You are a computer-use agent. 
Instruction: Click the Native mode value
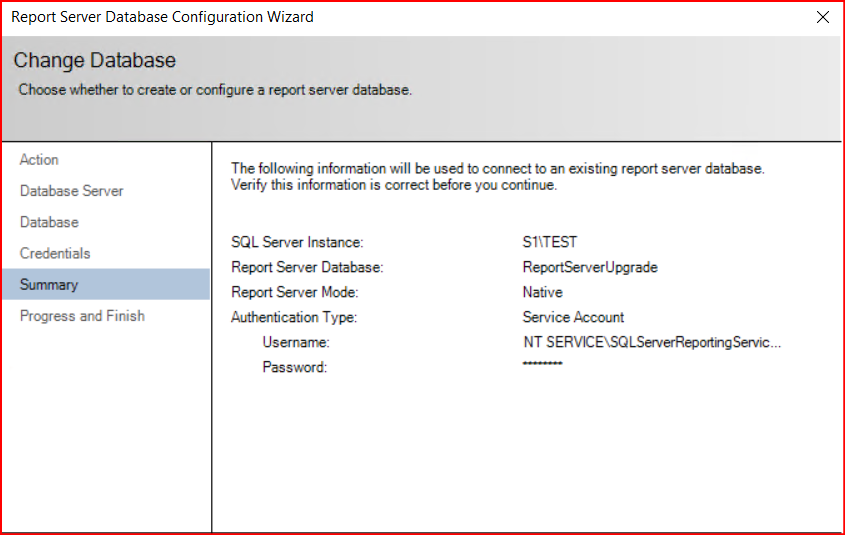542,292
